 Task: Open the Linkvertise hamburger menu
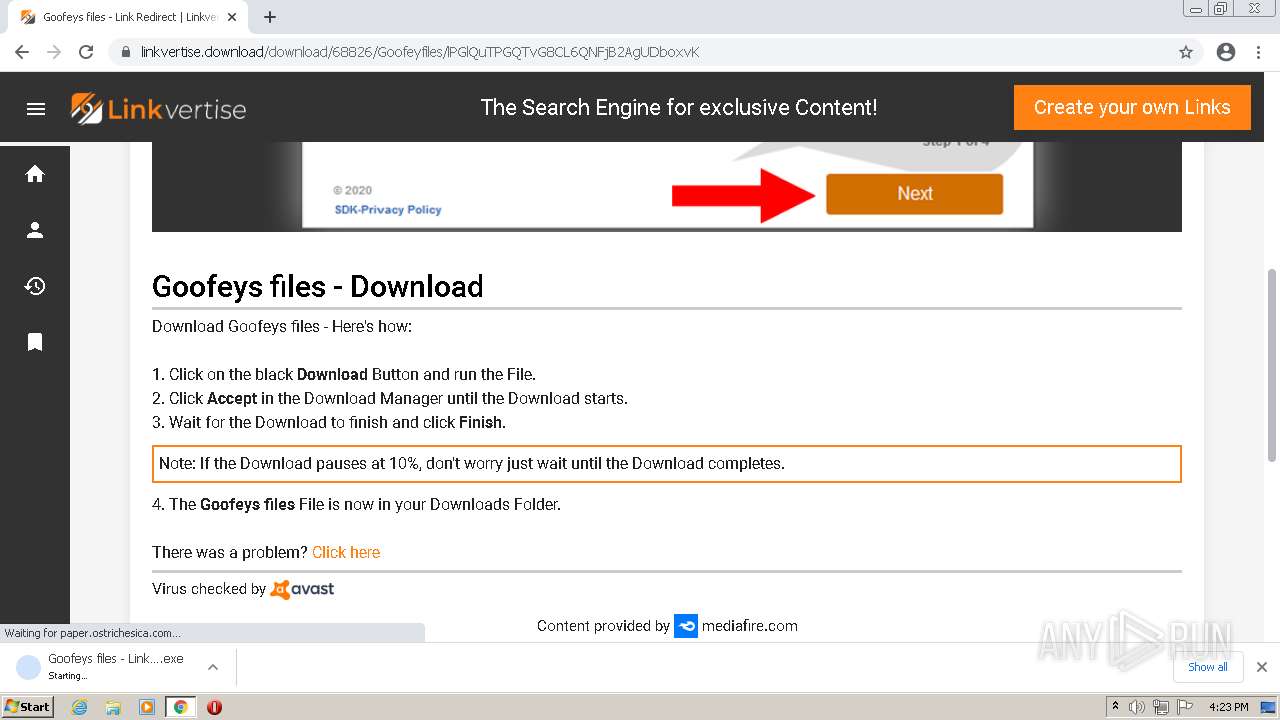click(x=36, y=109)
